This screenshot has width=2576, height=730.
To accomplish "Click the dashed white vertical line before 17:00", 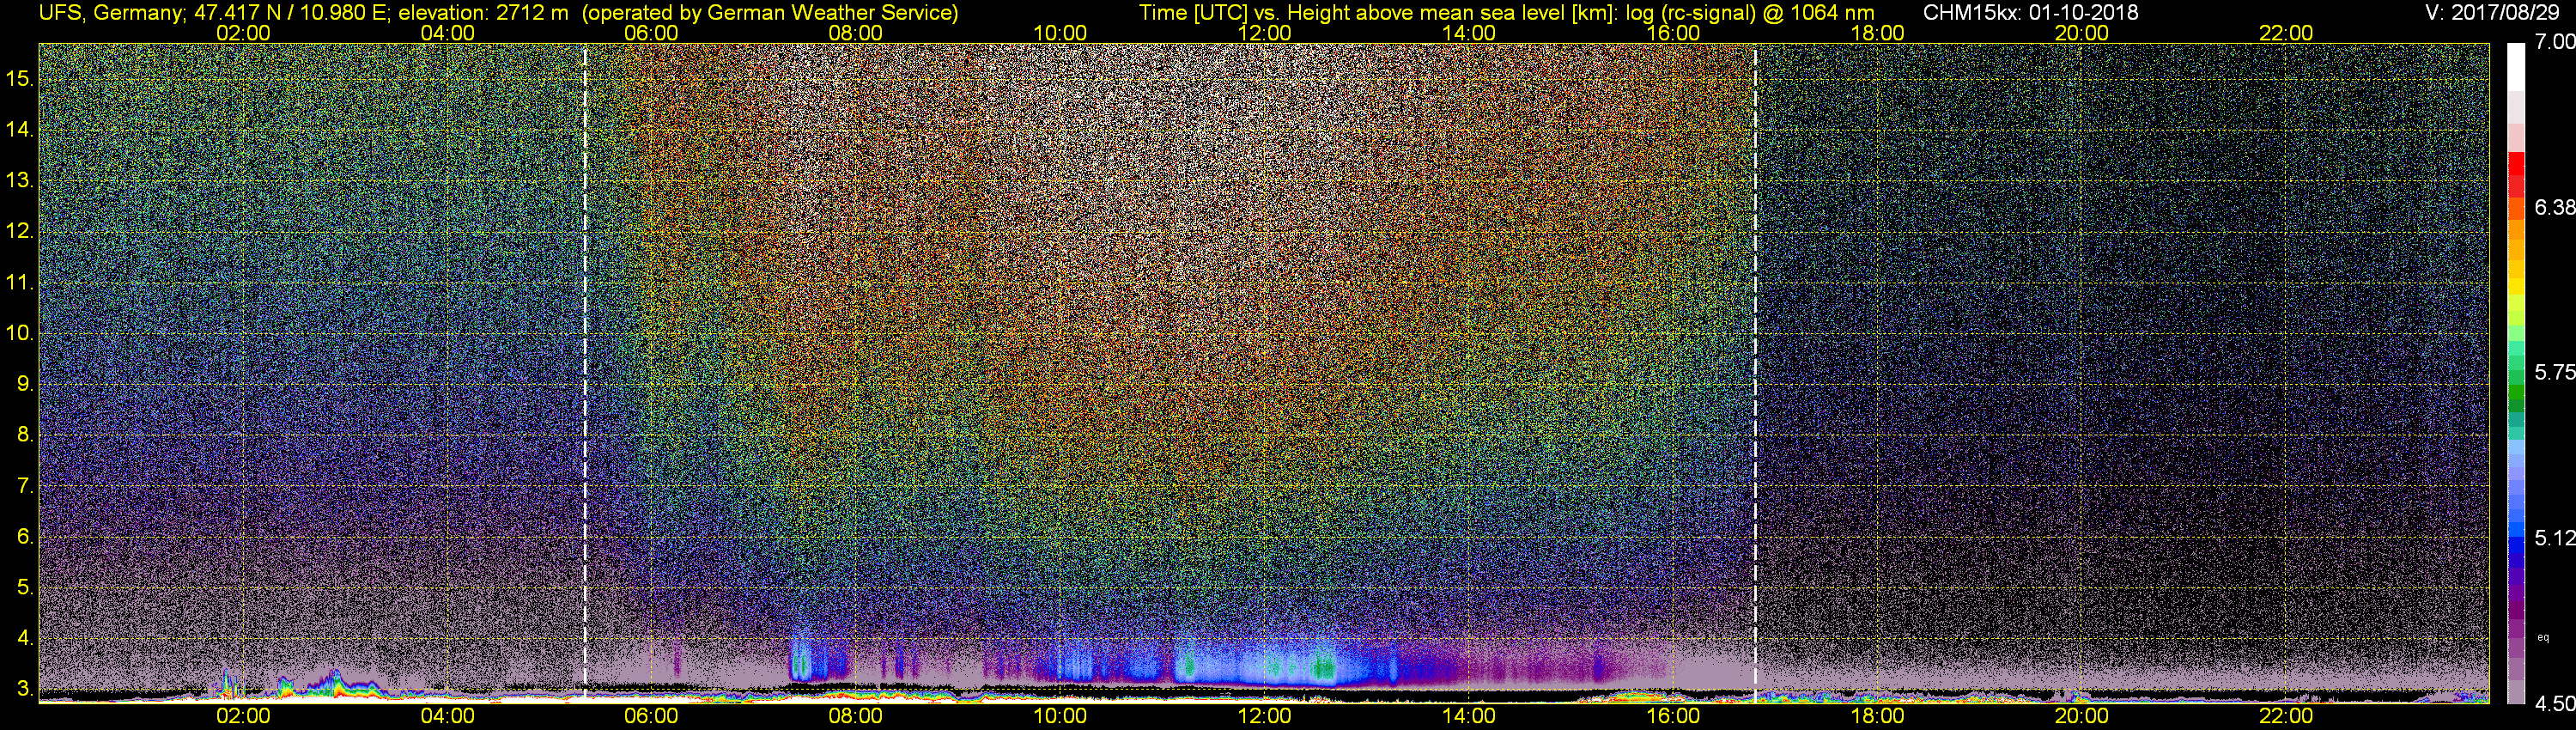I will [1755, 372].
